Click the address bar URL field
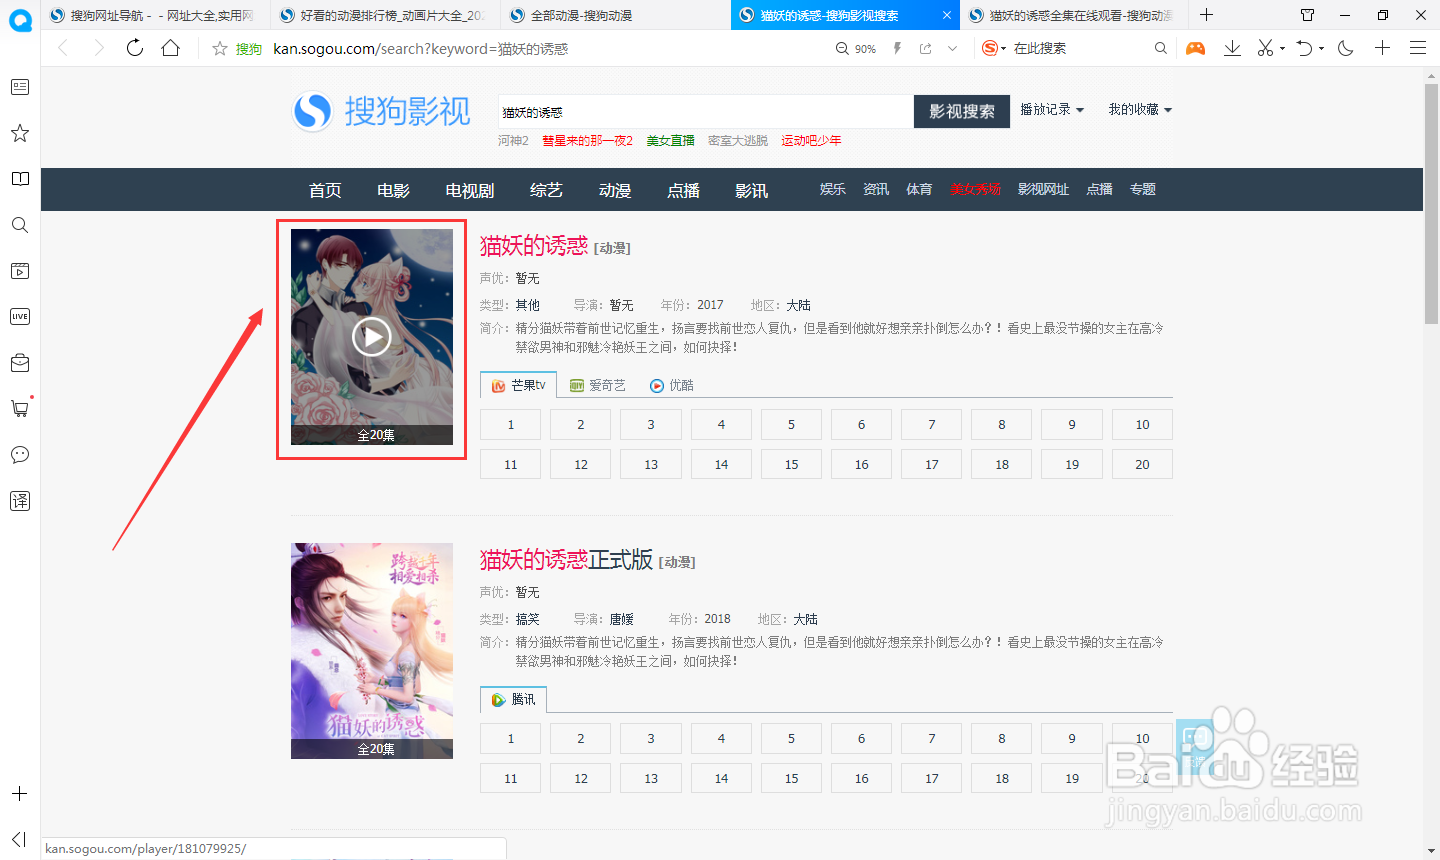Viewport: 1440px width, 860px height. click(x=550, y=48)
